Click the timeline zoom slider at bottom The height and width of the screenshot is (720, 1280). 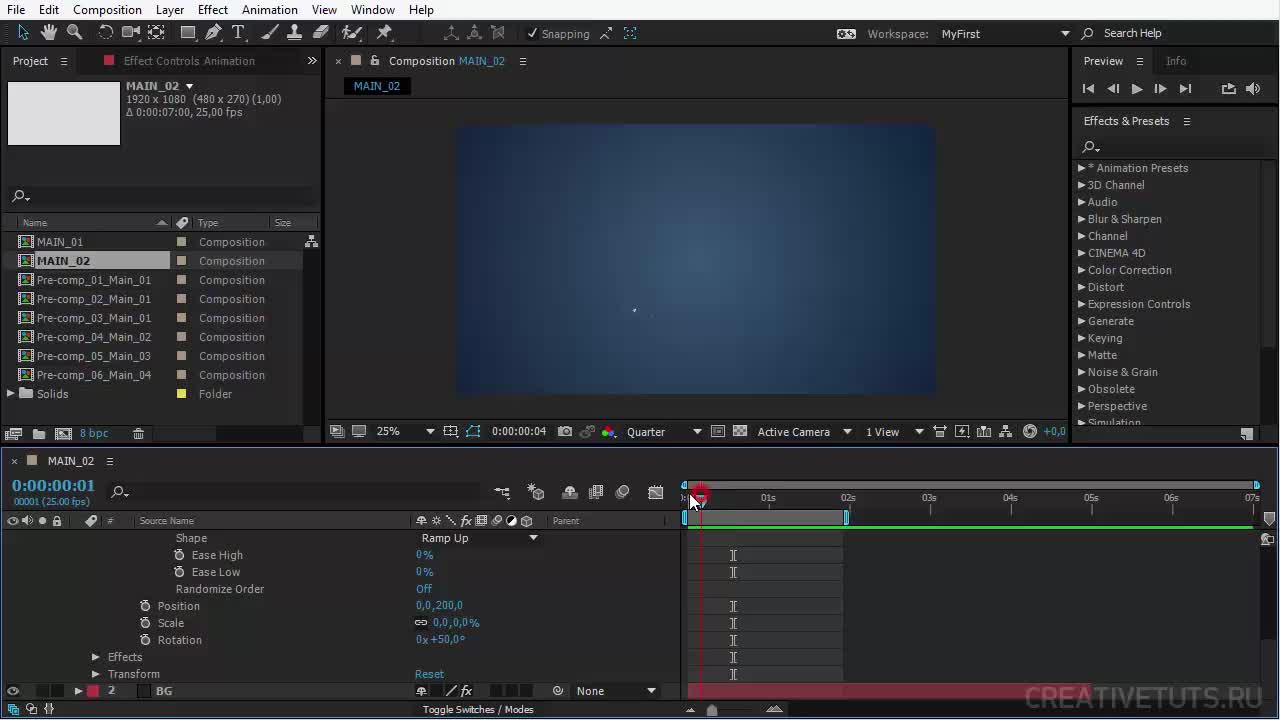[x=712, y=710]
